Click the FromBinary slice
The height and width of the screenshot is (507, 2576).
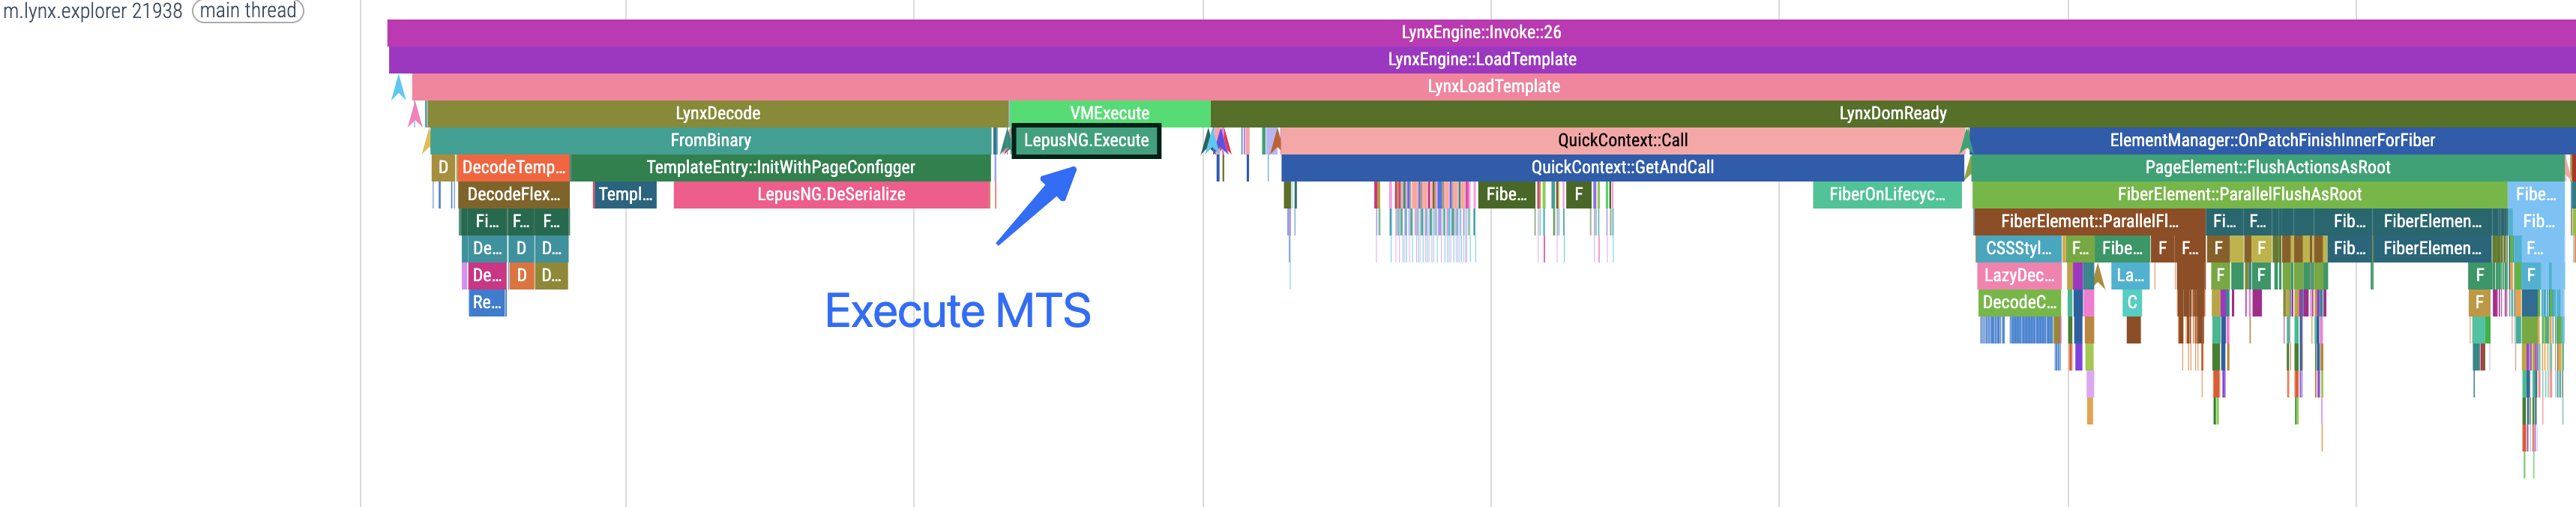[710, 141]
